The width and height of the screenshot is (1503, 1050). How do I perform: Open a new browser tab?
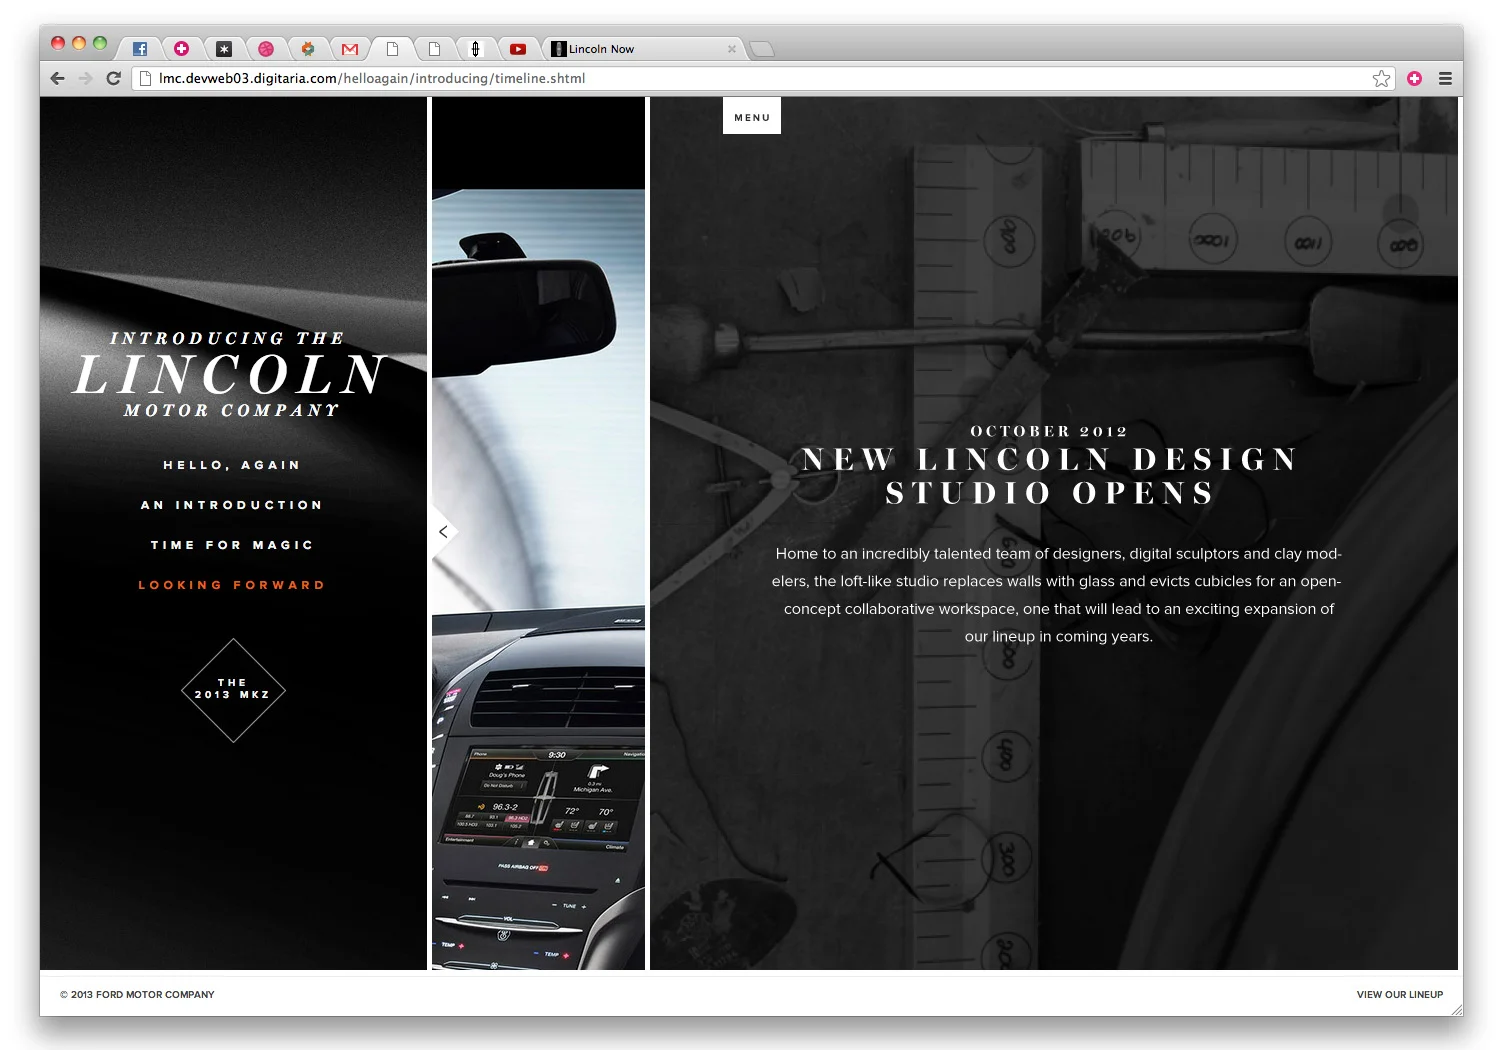(x=762, y=49)
